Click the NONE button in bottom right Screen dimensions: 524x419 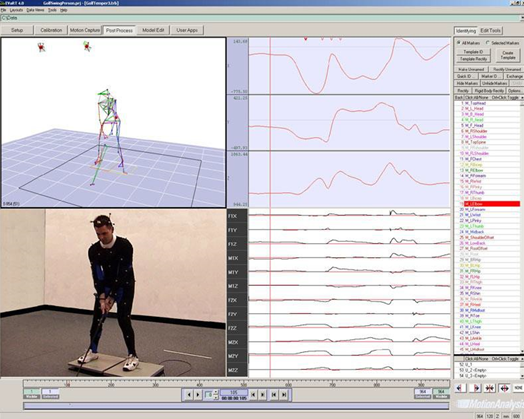tap(518, 388)
